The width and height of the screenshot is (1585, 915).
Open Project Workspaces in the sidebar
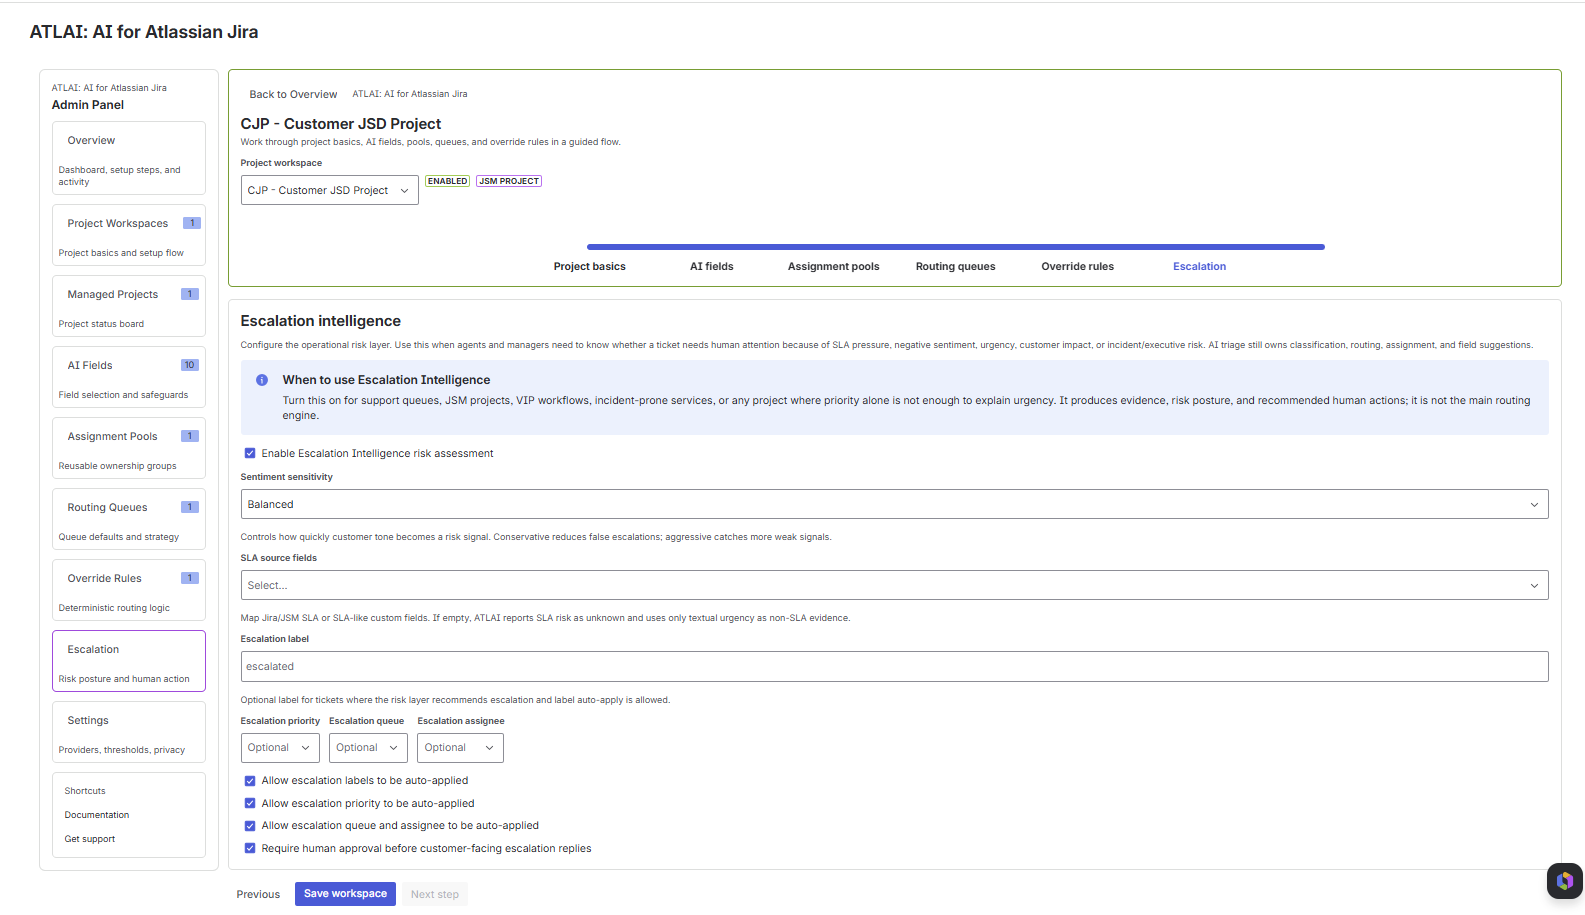tap(129, 235)
